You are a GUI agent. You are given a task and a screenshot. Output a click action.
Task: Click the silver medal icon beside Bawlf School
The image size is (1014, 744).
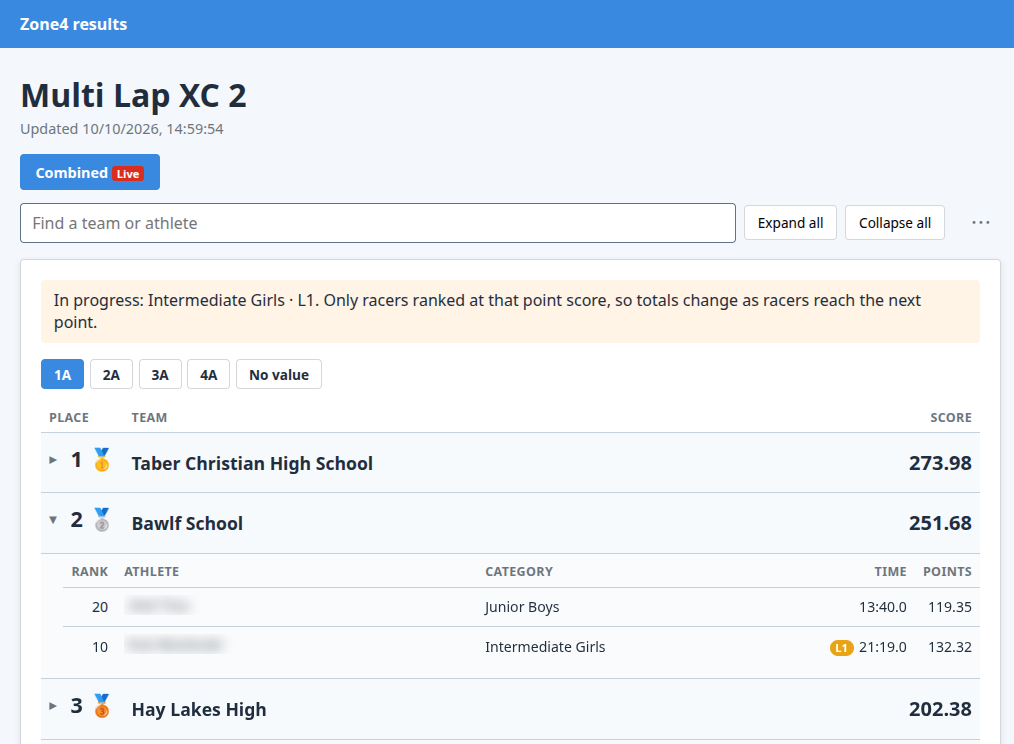pos(102,520)
